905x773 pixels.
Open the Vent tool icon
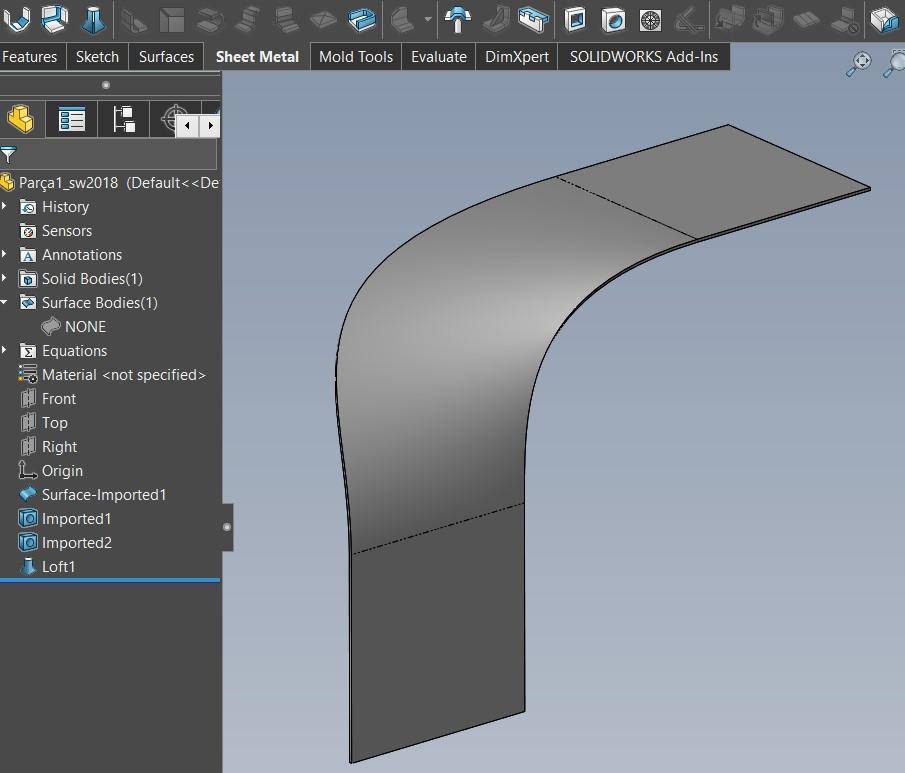[650, 18]
